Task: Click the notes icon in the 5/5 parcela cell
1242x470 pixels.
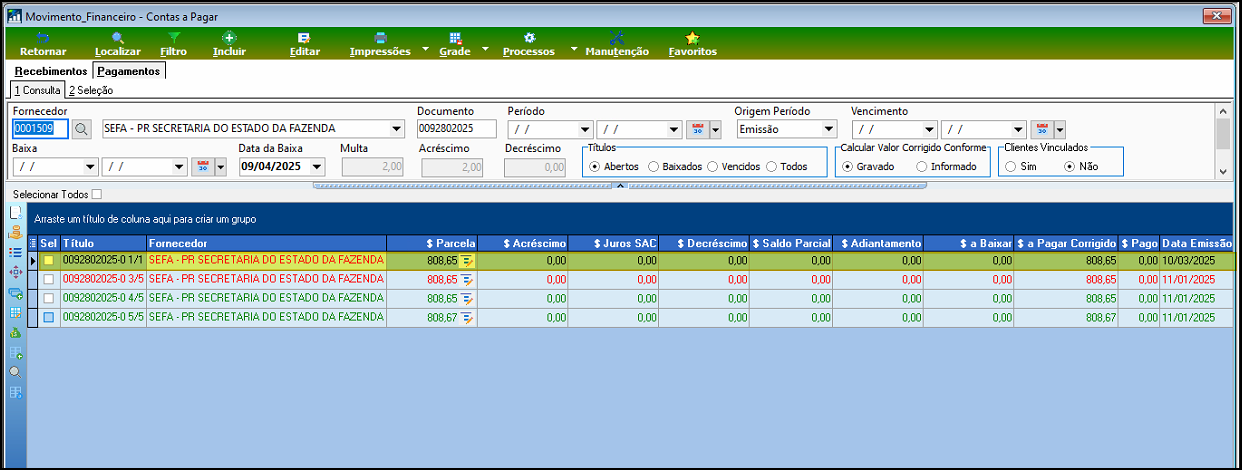Action: coord(467,318)
